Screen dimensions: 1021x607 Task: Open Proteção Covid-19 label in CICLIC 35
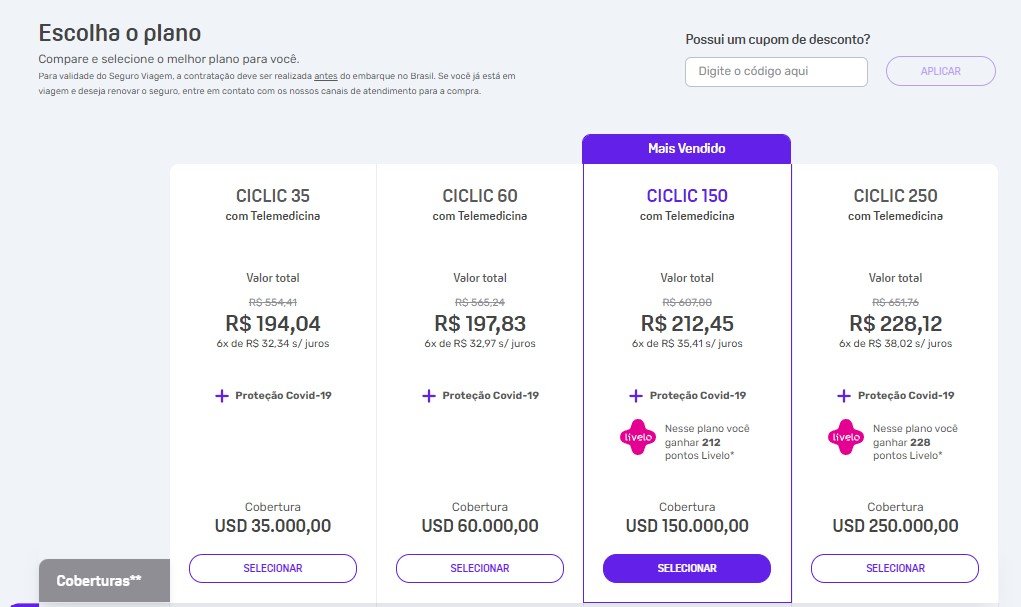tap(283, 395)
